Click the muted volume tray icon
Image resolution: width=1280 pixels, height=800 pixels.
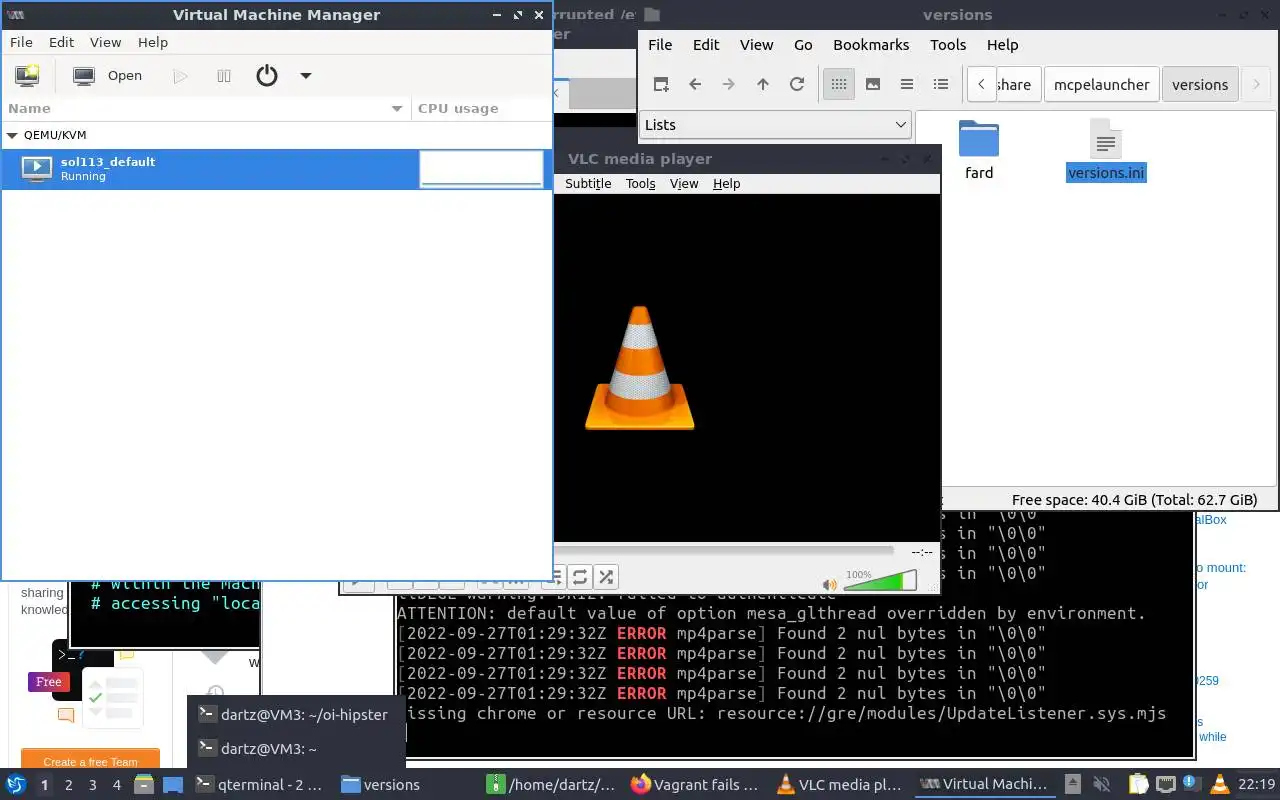[x=1103, y=785]
